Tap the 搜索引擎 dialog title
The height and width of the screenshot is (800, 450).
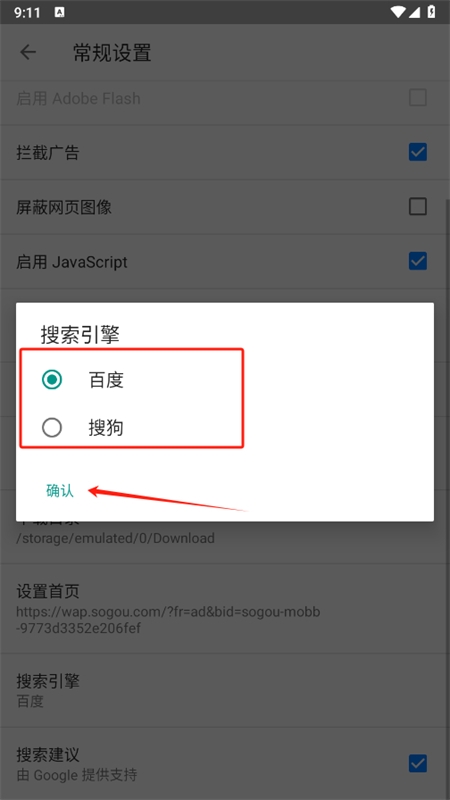[x=80, y=335]
